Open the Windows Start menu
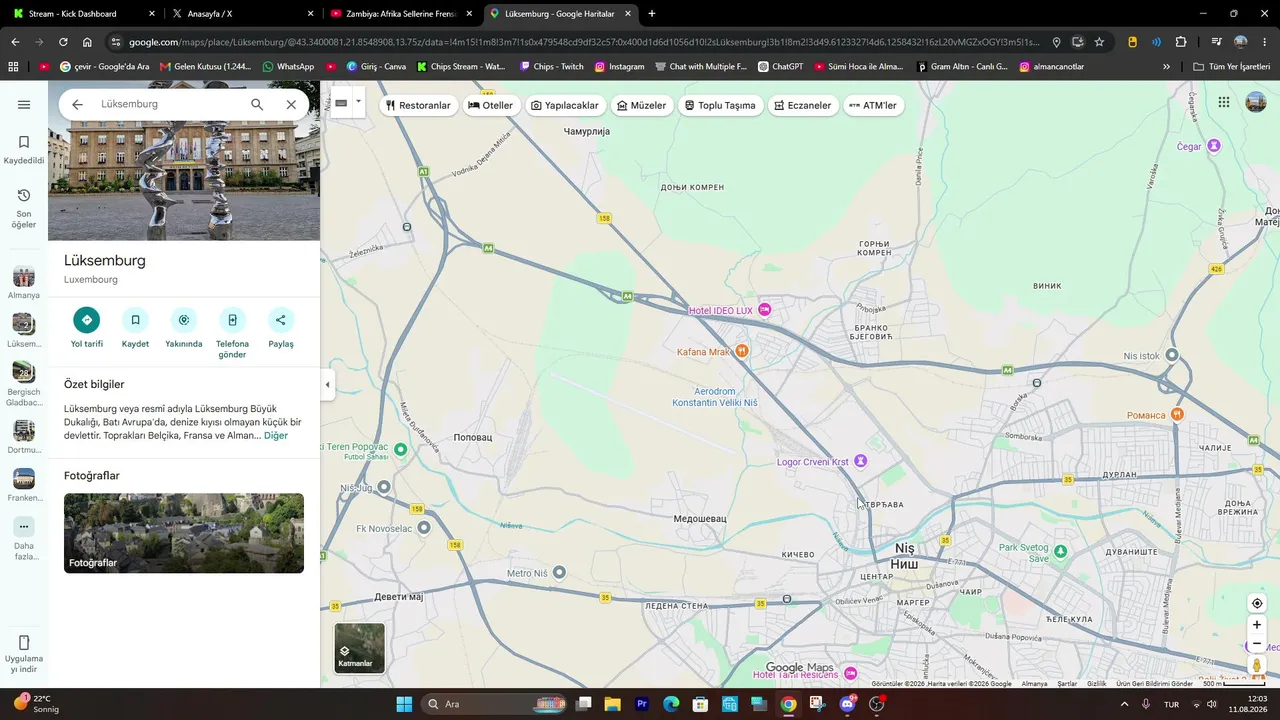 point(404,704)
